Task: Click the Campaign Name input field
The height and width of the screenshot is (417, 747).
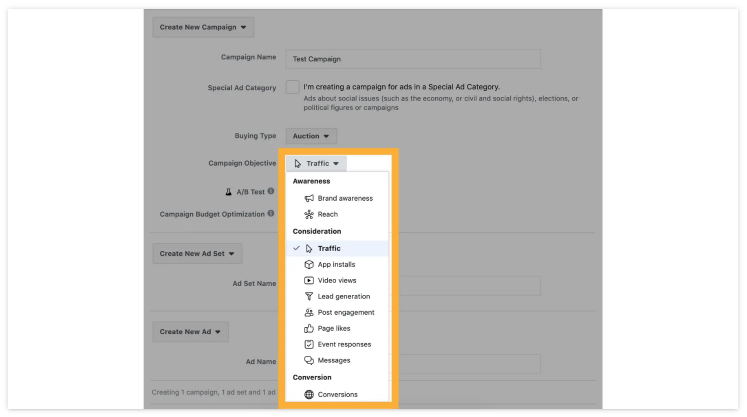Action: (x=413, y=59)
